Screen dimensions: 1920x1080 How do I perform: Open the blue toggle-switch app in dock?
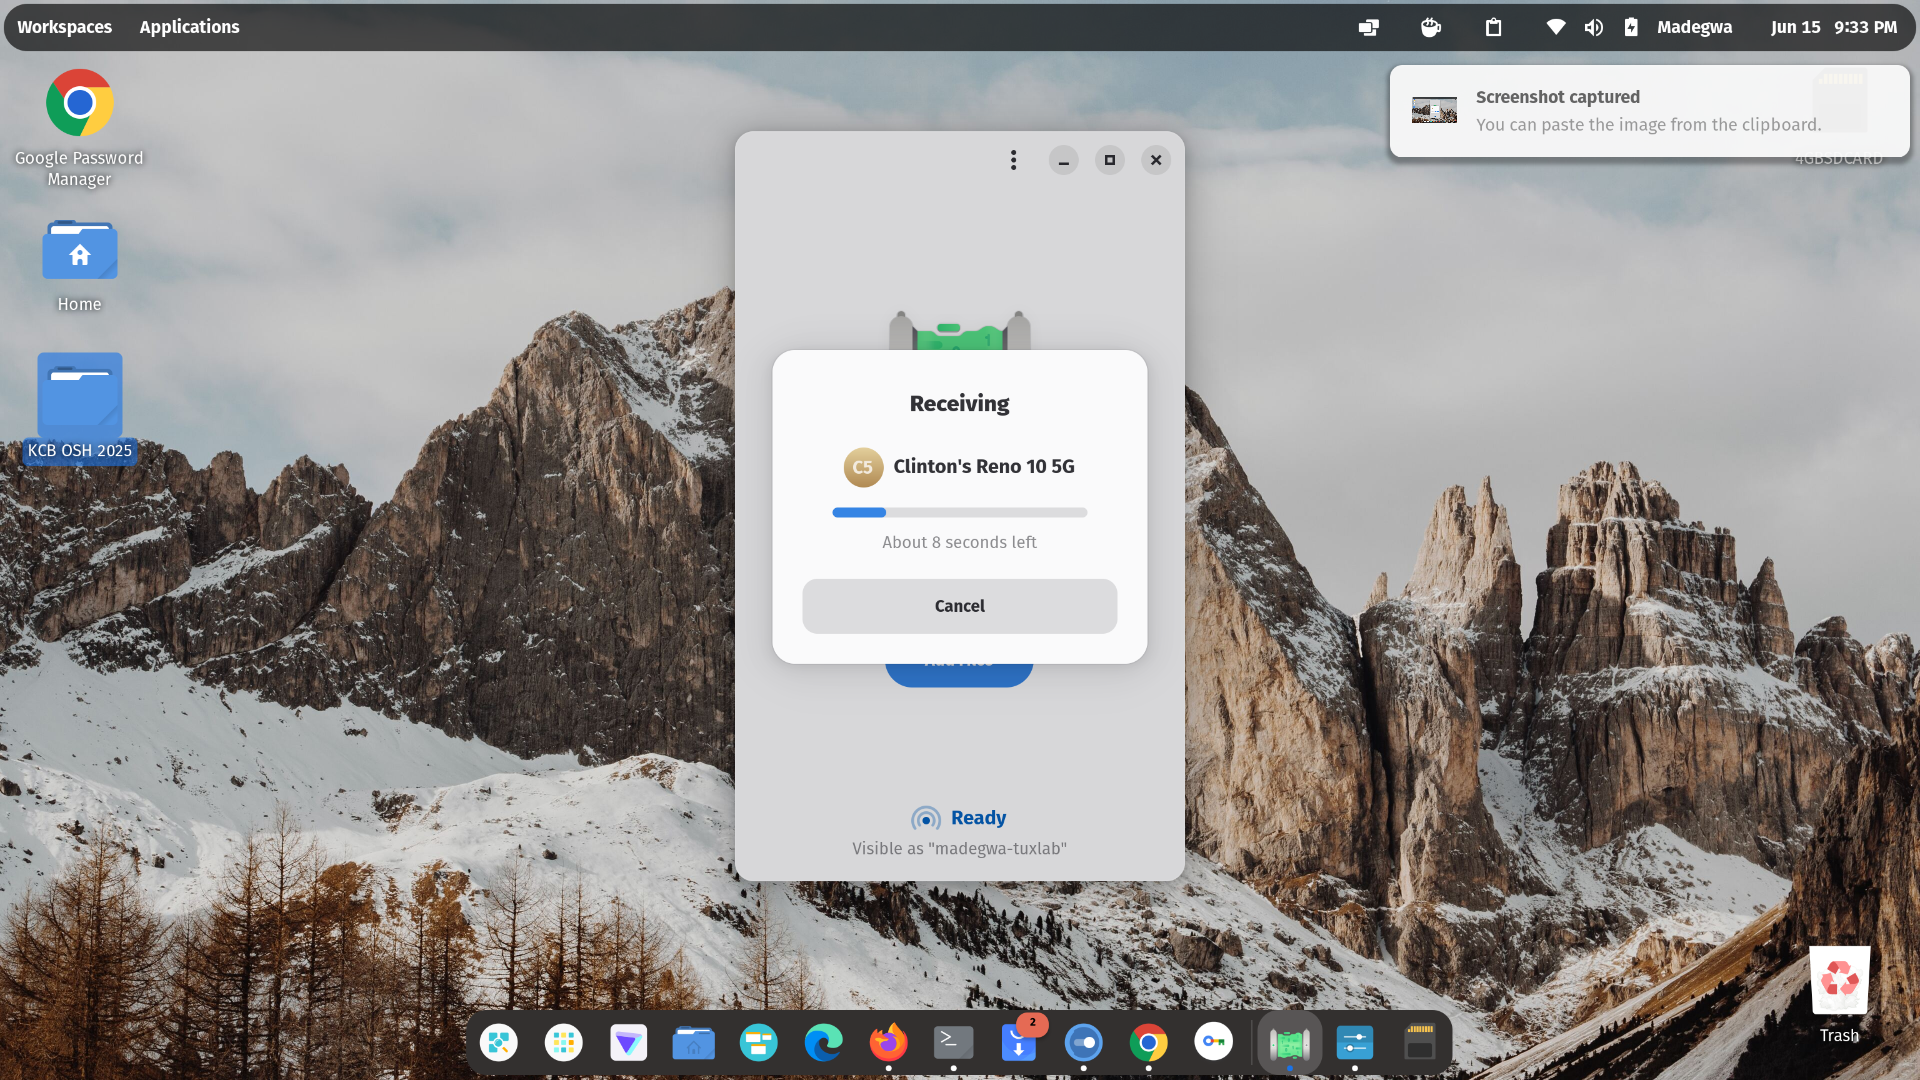(x=1083, y=1043)
